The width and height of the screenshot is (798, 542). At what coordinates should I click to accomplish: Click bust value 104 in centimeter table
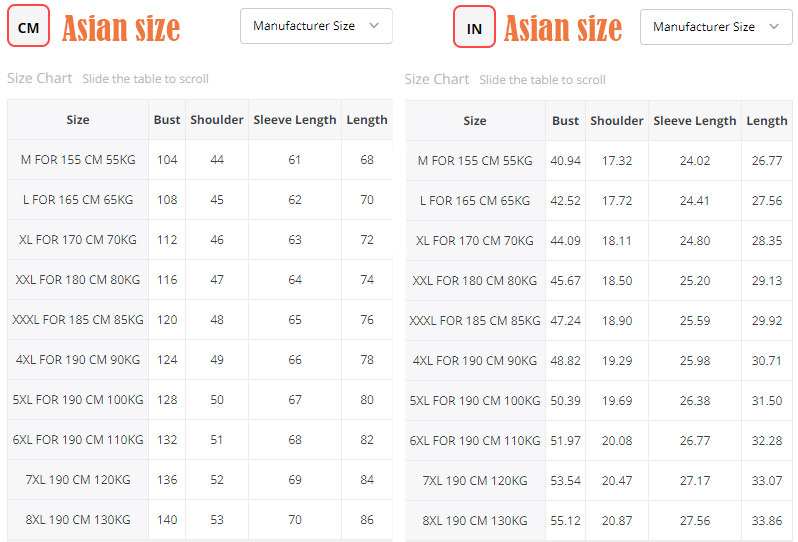click(167, 160)
